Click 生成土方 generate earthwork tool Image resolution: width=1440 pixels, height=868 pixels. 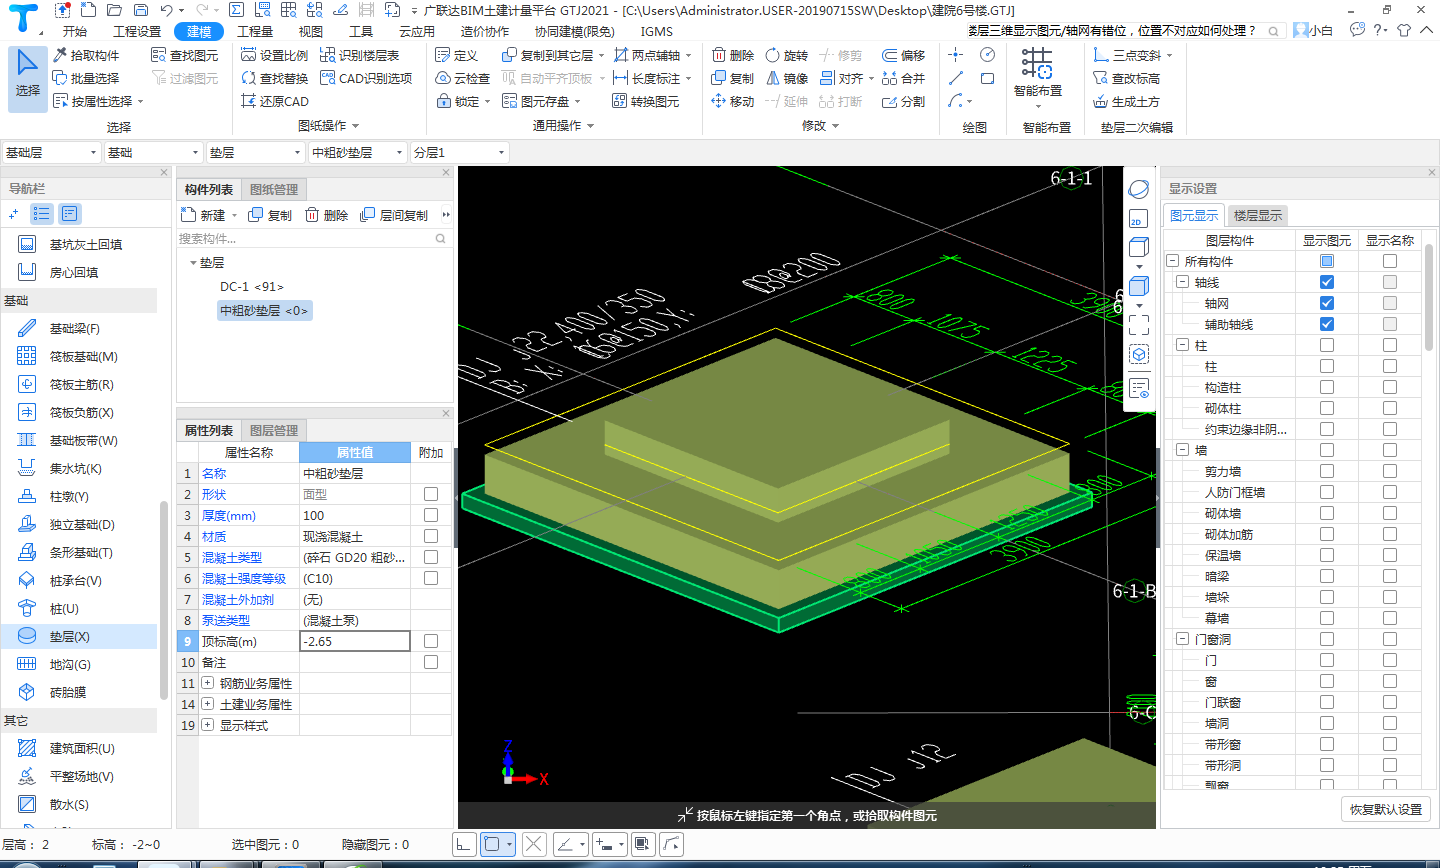pyautogui.click(x=1126, y=101)
